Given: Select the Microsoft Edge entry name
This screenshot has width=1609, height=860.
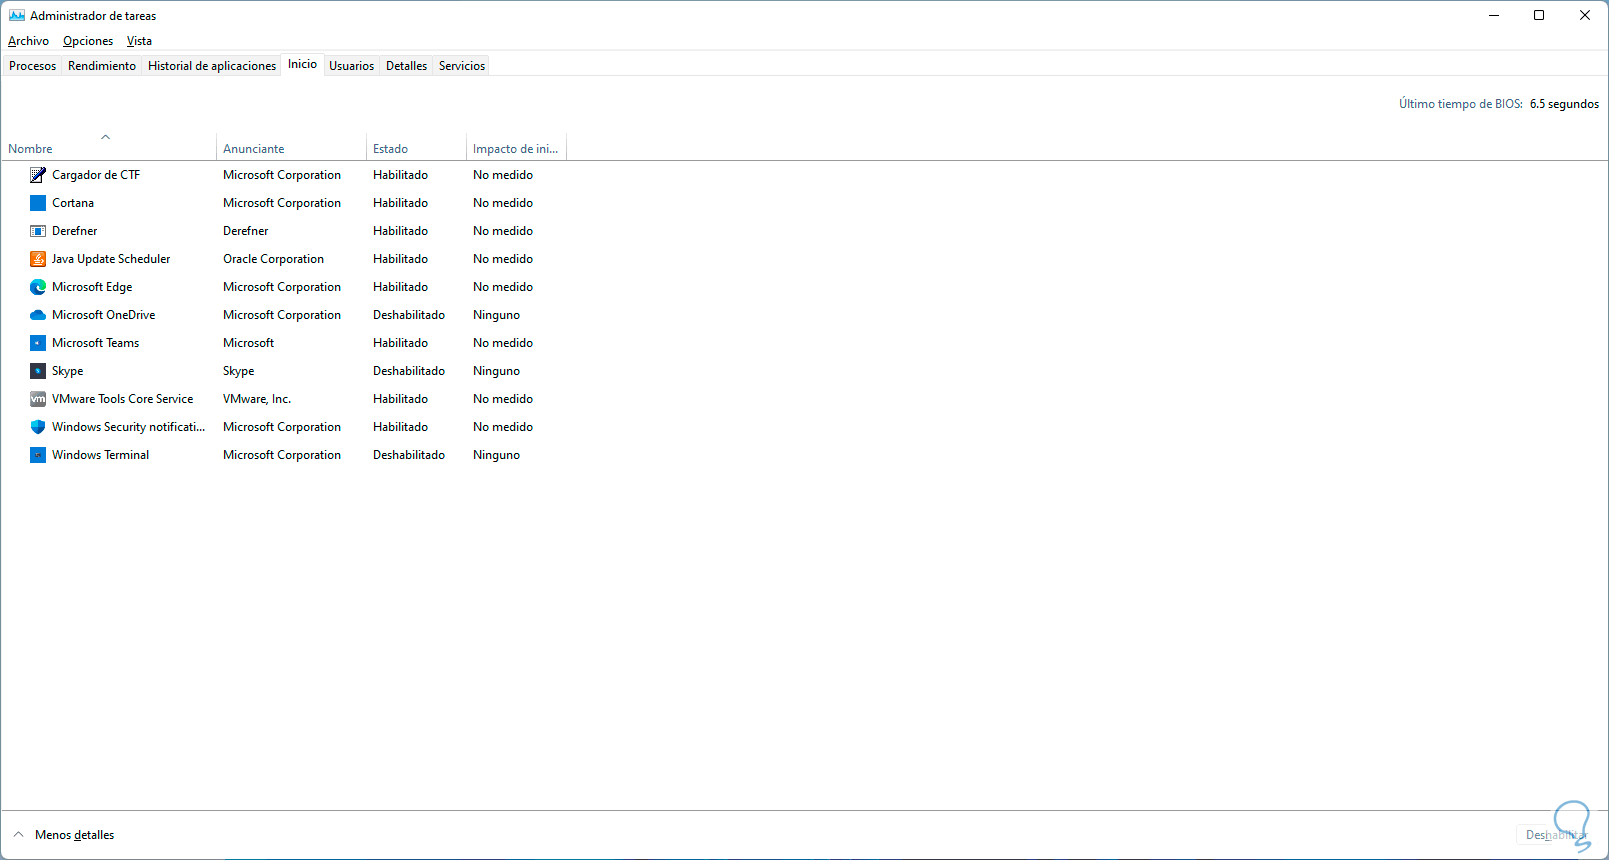Looking at the screenshot, I should 92,287.
